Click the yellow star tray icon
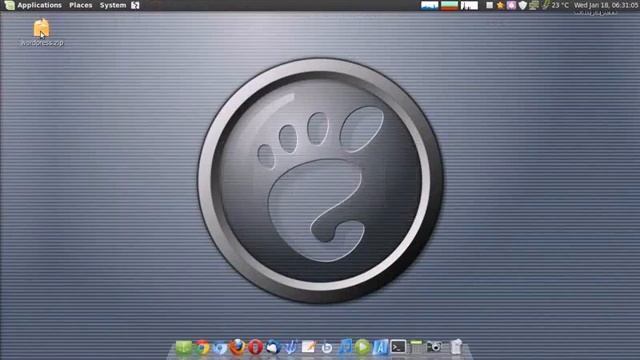 click(500, 5)
